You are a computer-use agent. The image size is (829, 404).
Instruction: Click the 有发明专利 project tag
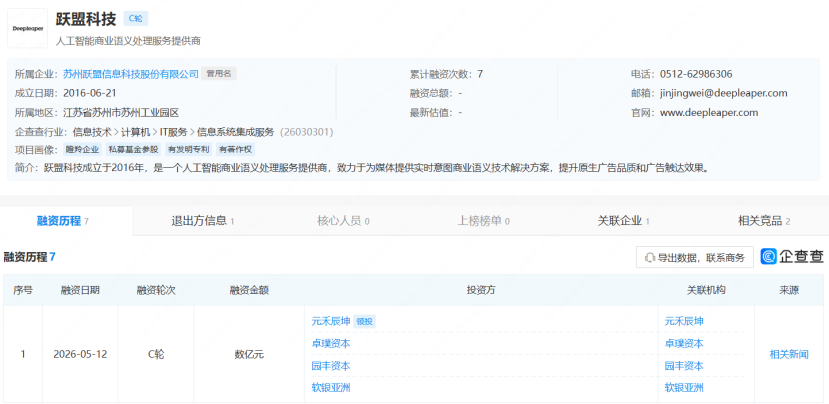(189, 150)
